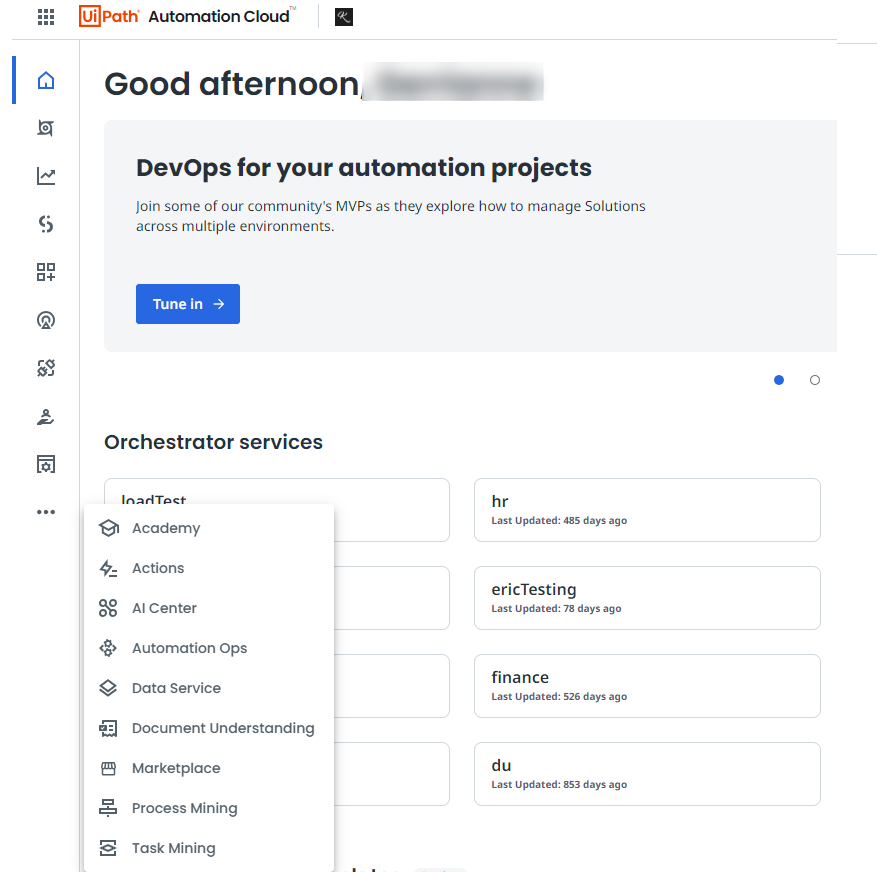This screenshot has width=877, height=872.
Task: Open the line-chart Insights sidebar icon
Action: 46,176
